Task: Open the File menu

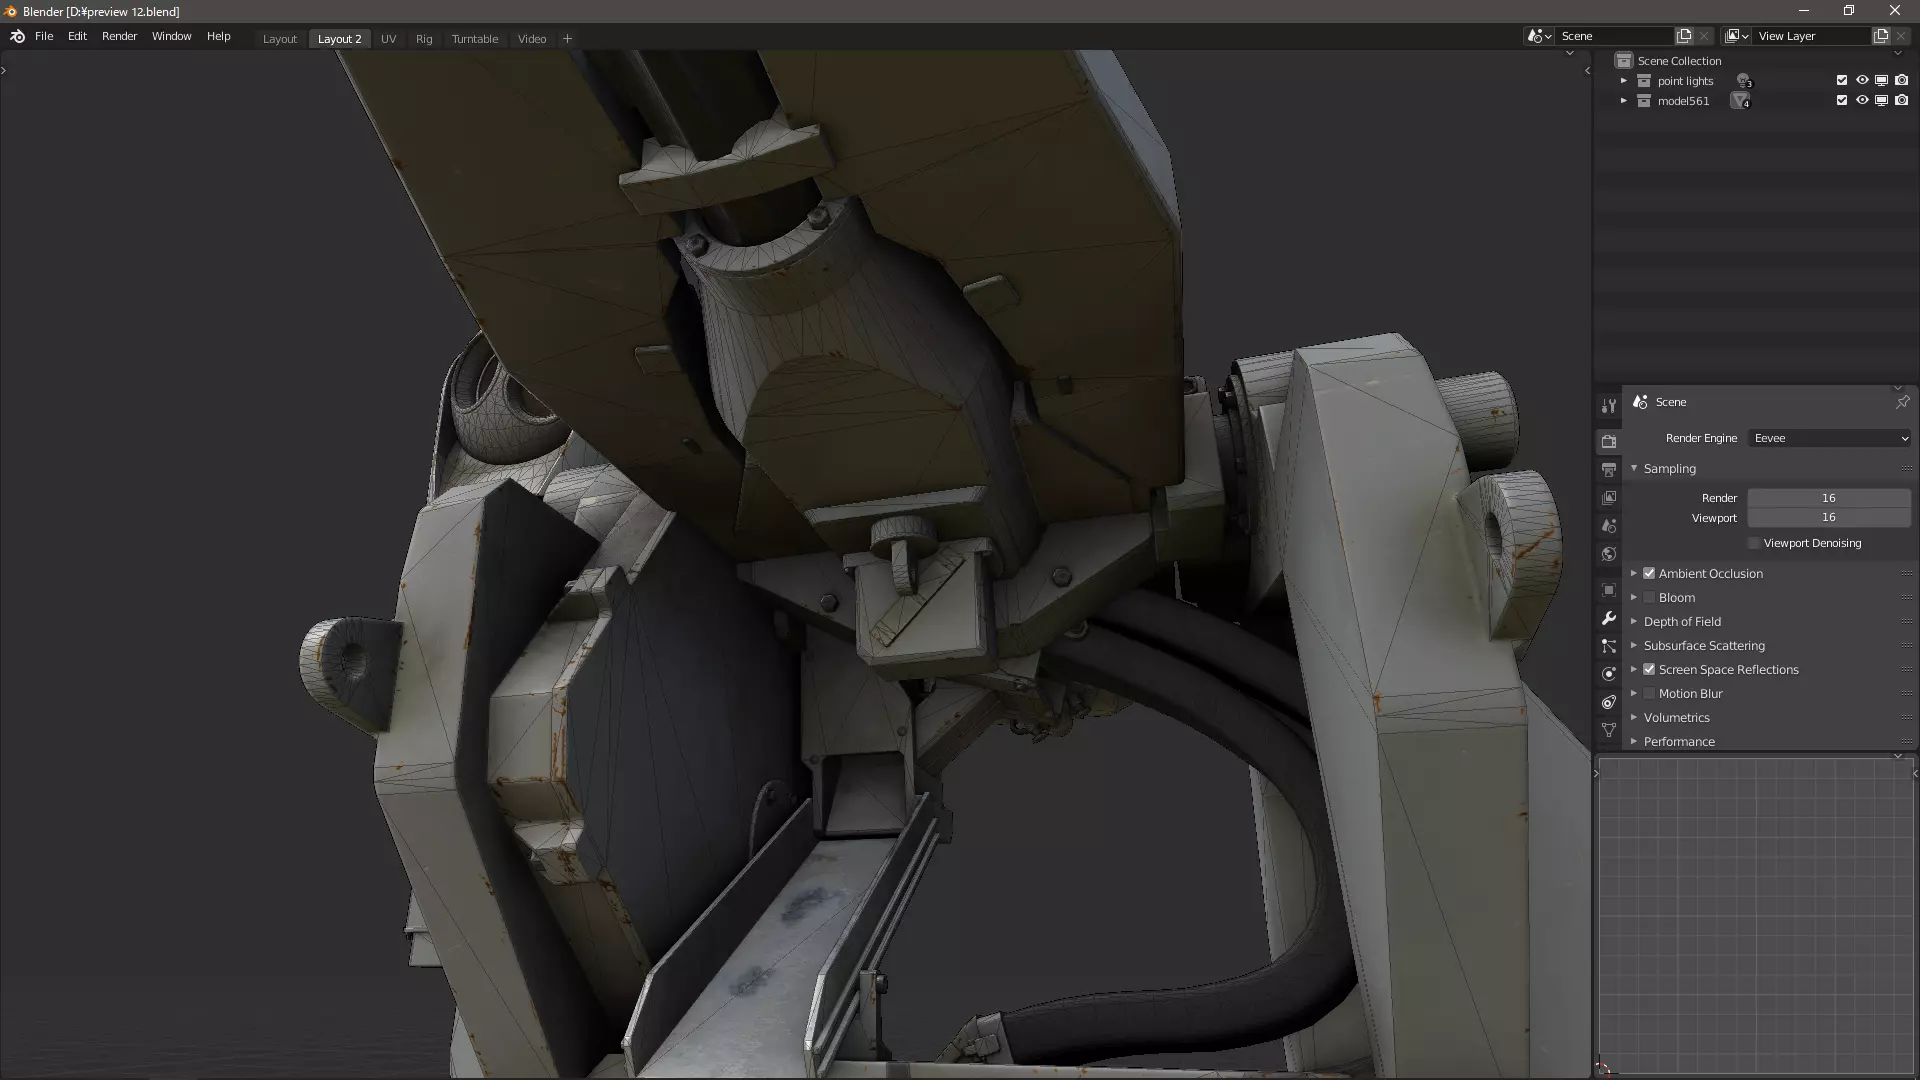Action: click(x=44, y=36)
